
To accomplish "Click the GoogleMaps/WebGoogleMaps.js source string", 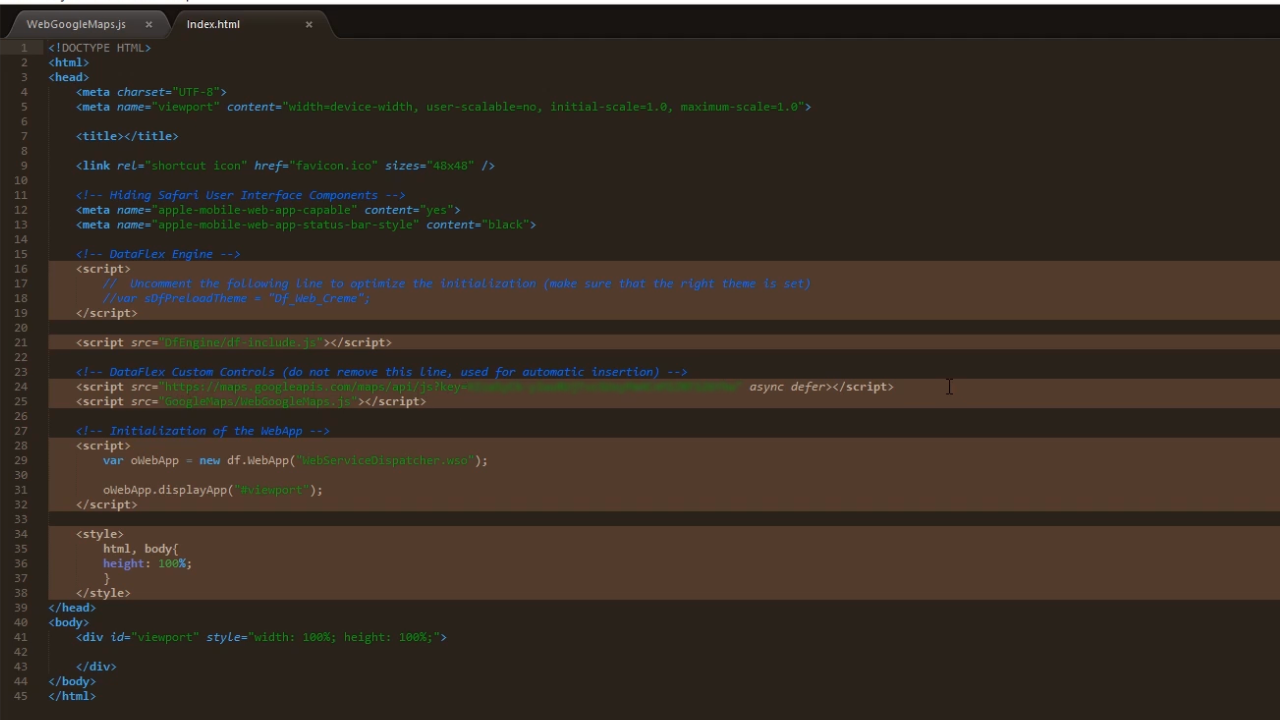I will tap(259, 402).
